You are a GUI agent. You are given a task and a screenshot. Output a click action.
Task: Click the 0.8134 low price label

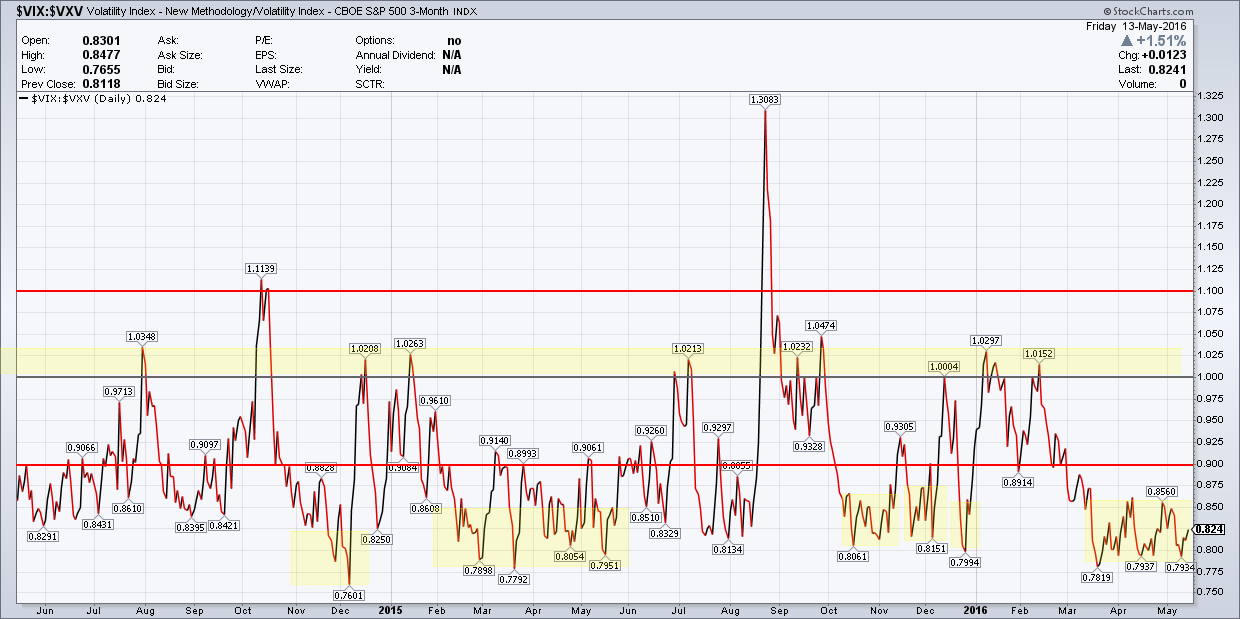point(730,549)
